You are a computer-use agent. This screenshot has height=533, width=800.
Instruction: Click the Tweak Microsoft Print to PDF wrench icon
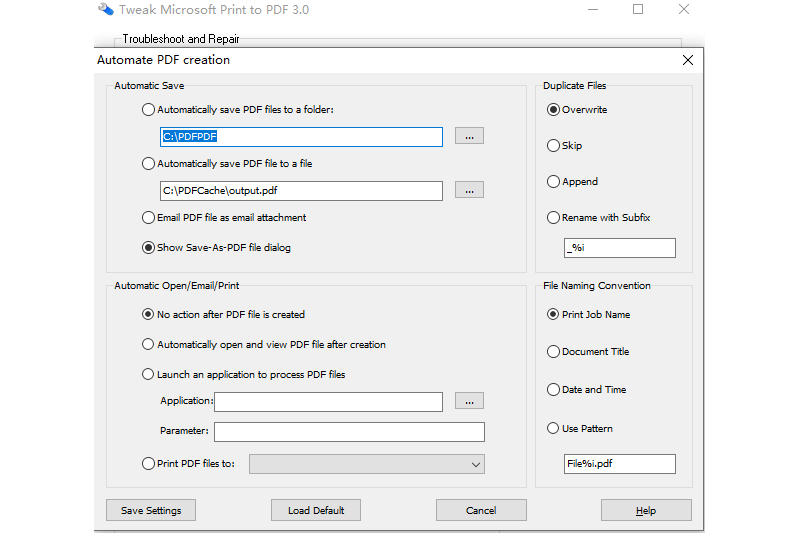tap(106, 9)
